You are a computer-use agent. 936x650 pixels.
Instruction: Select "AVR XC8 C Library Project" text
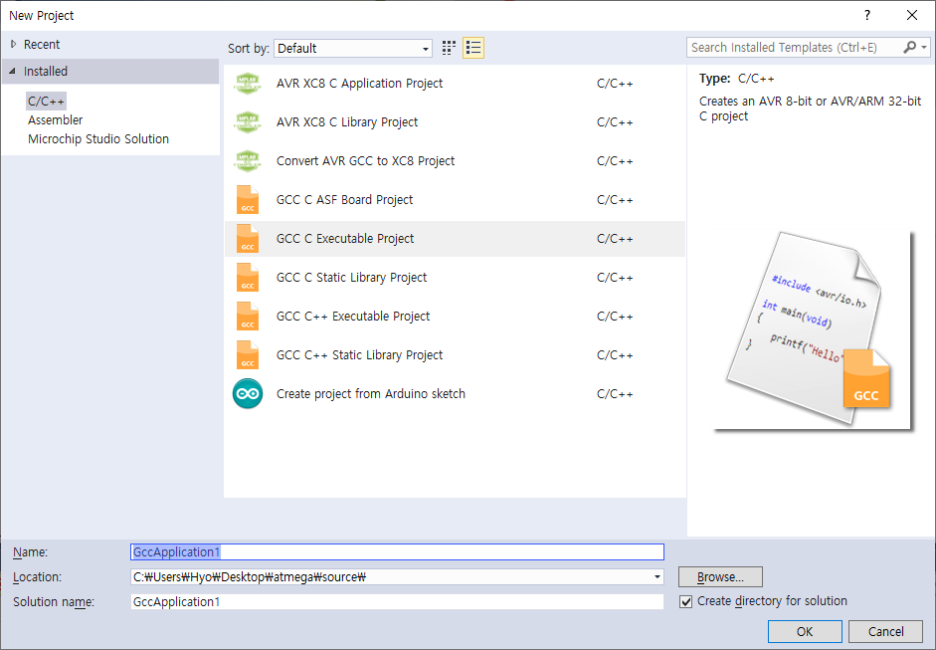coord(347,122)
